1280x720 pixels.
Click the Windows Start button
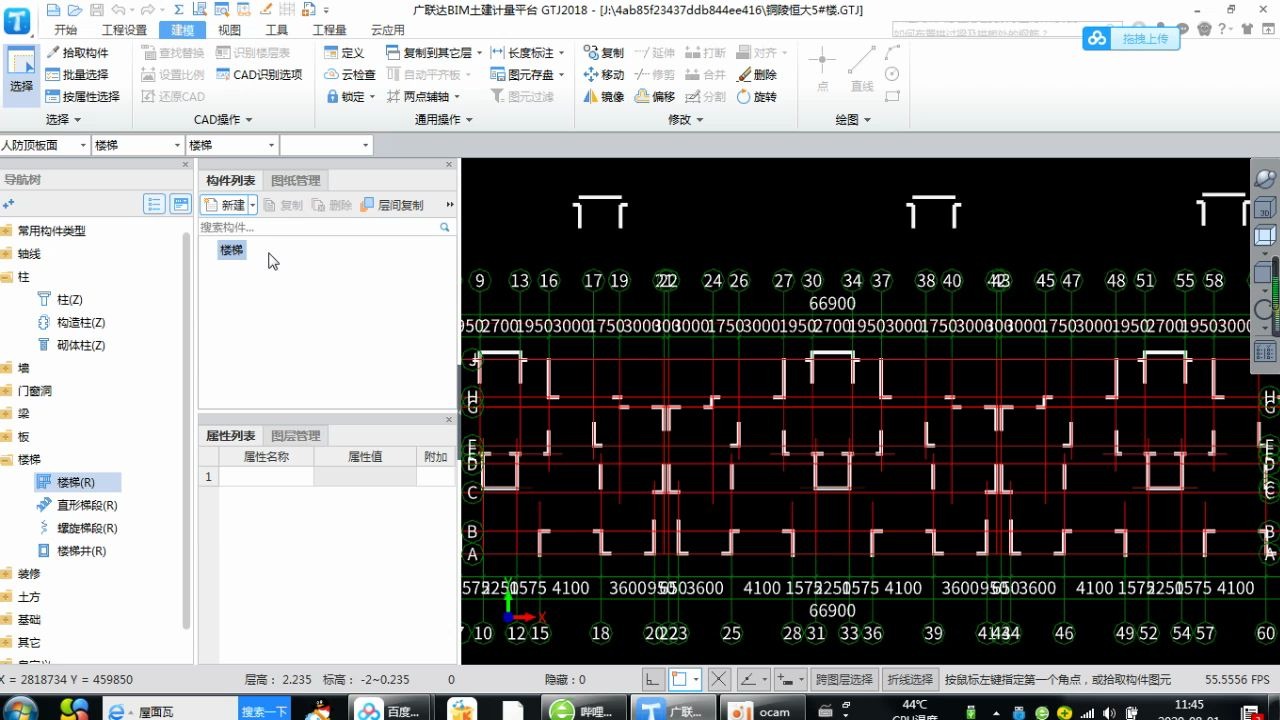pos(20,709)
